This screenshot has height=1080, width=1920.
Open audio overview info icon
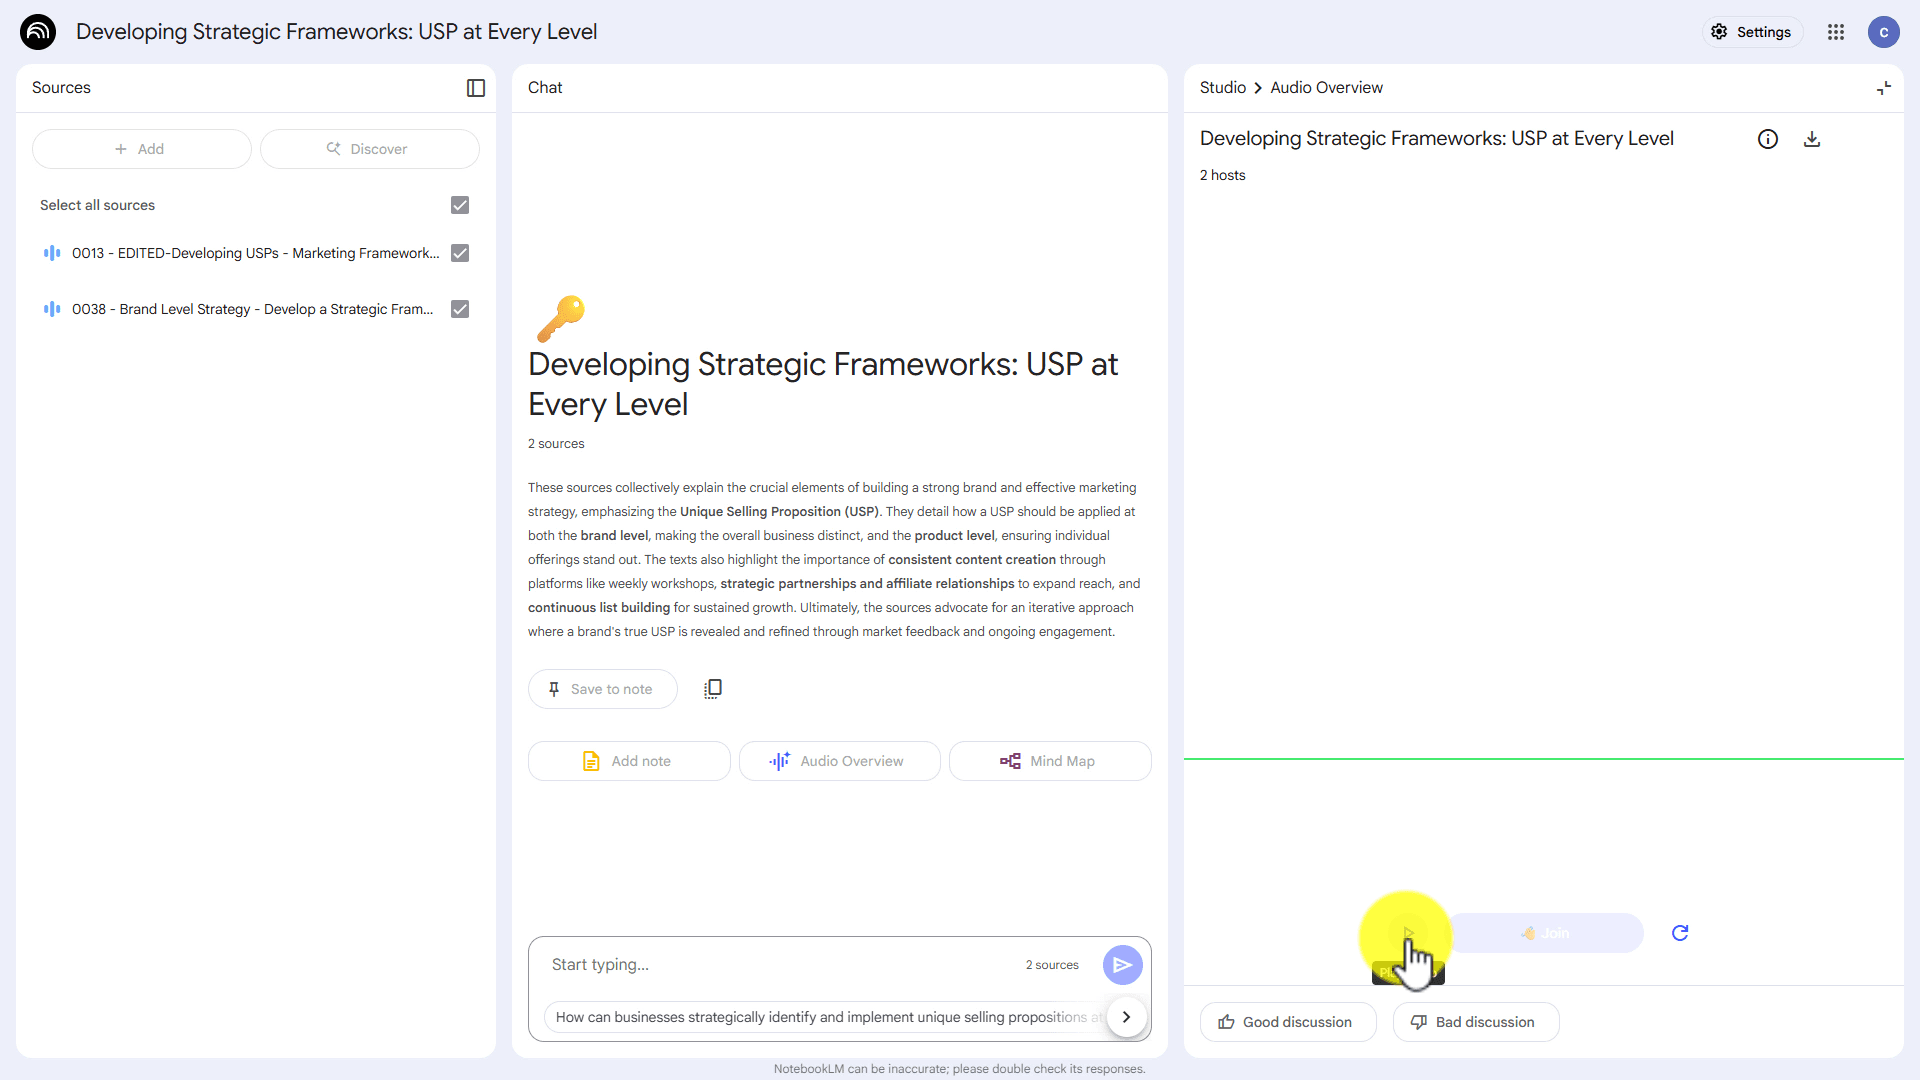click(x=1767, y=139)
